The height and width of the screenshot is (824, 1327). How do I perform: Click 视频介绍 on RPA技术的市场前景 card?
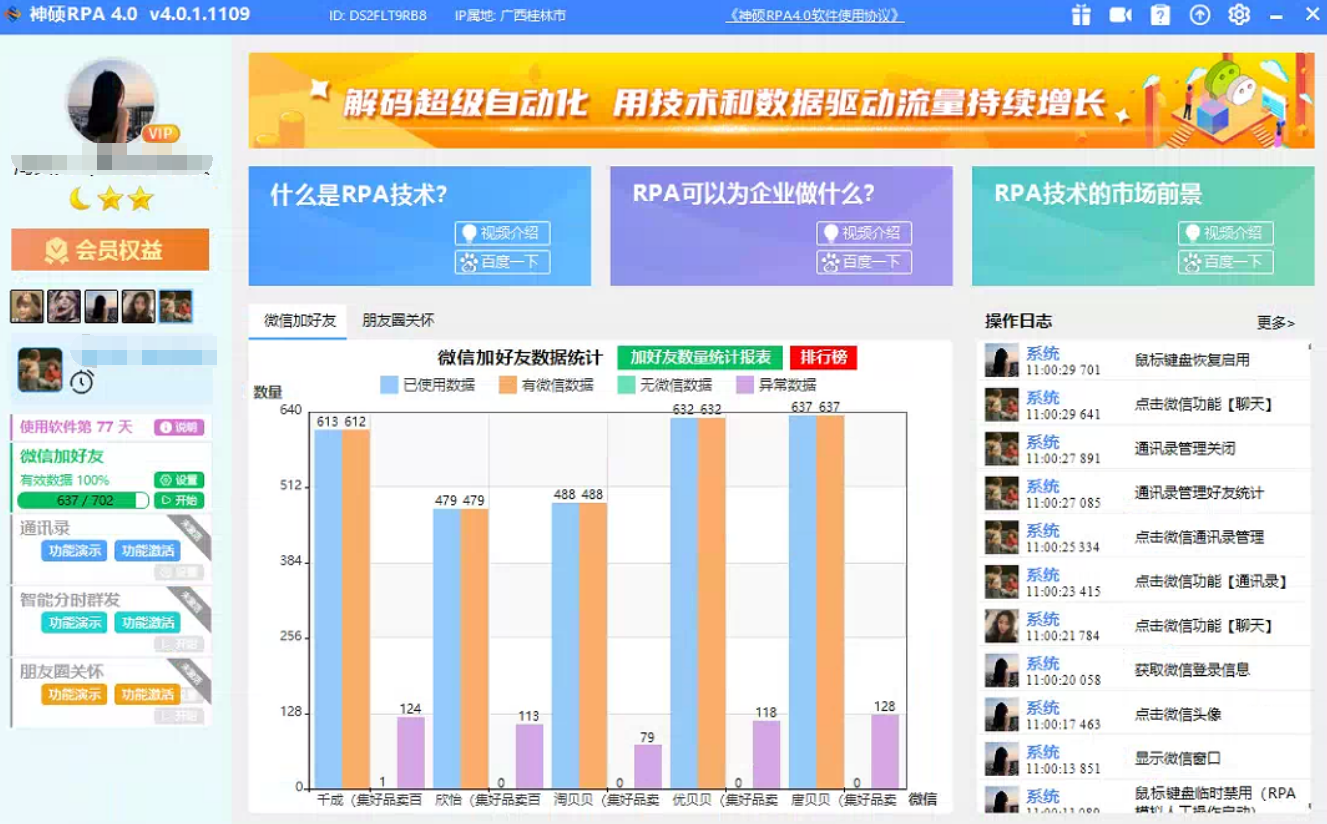click(1226, 233)
